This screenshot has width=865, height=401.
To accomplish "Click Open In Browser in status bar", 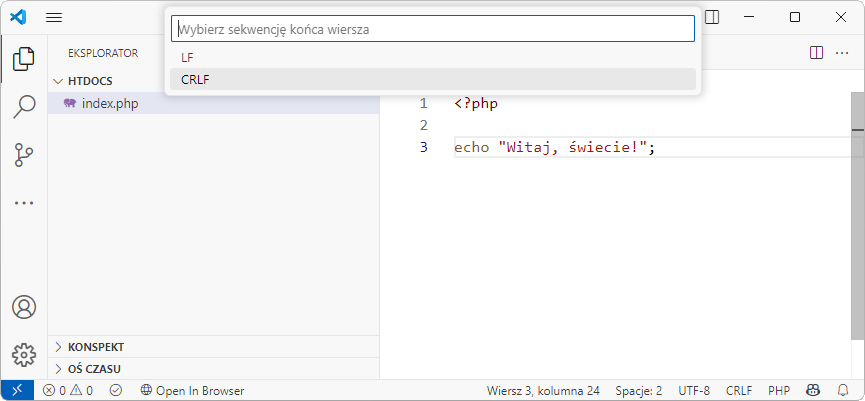I will pos(192,390).
